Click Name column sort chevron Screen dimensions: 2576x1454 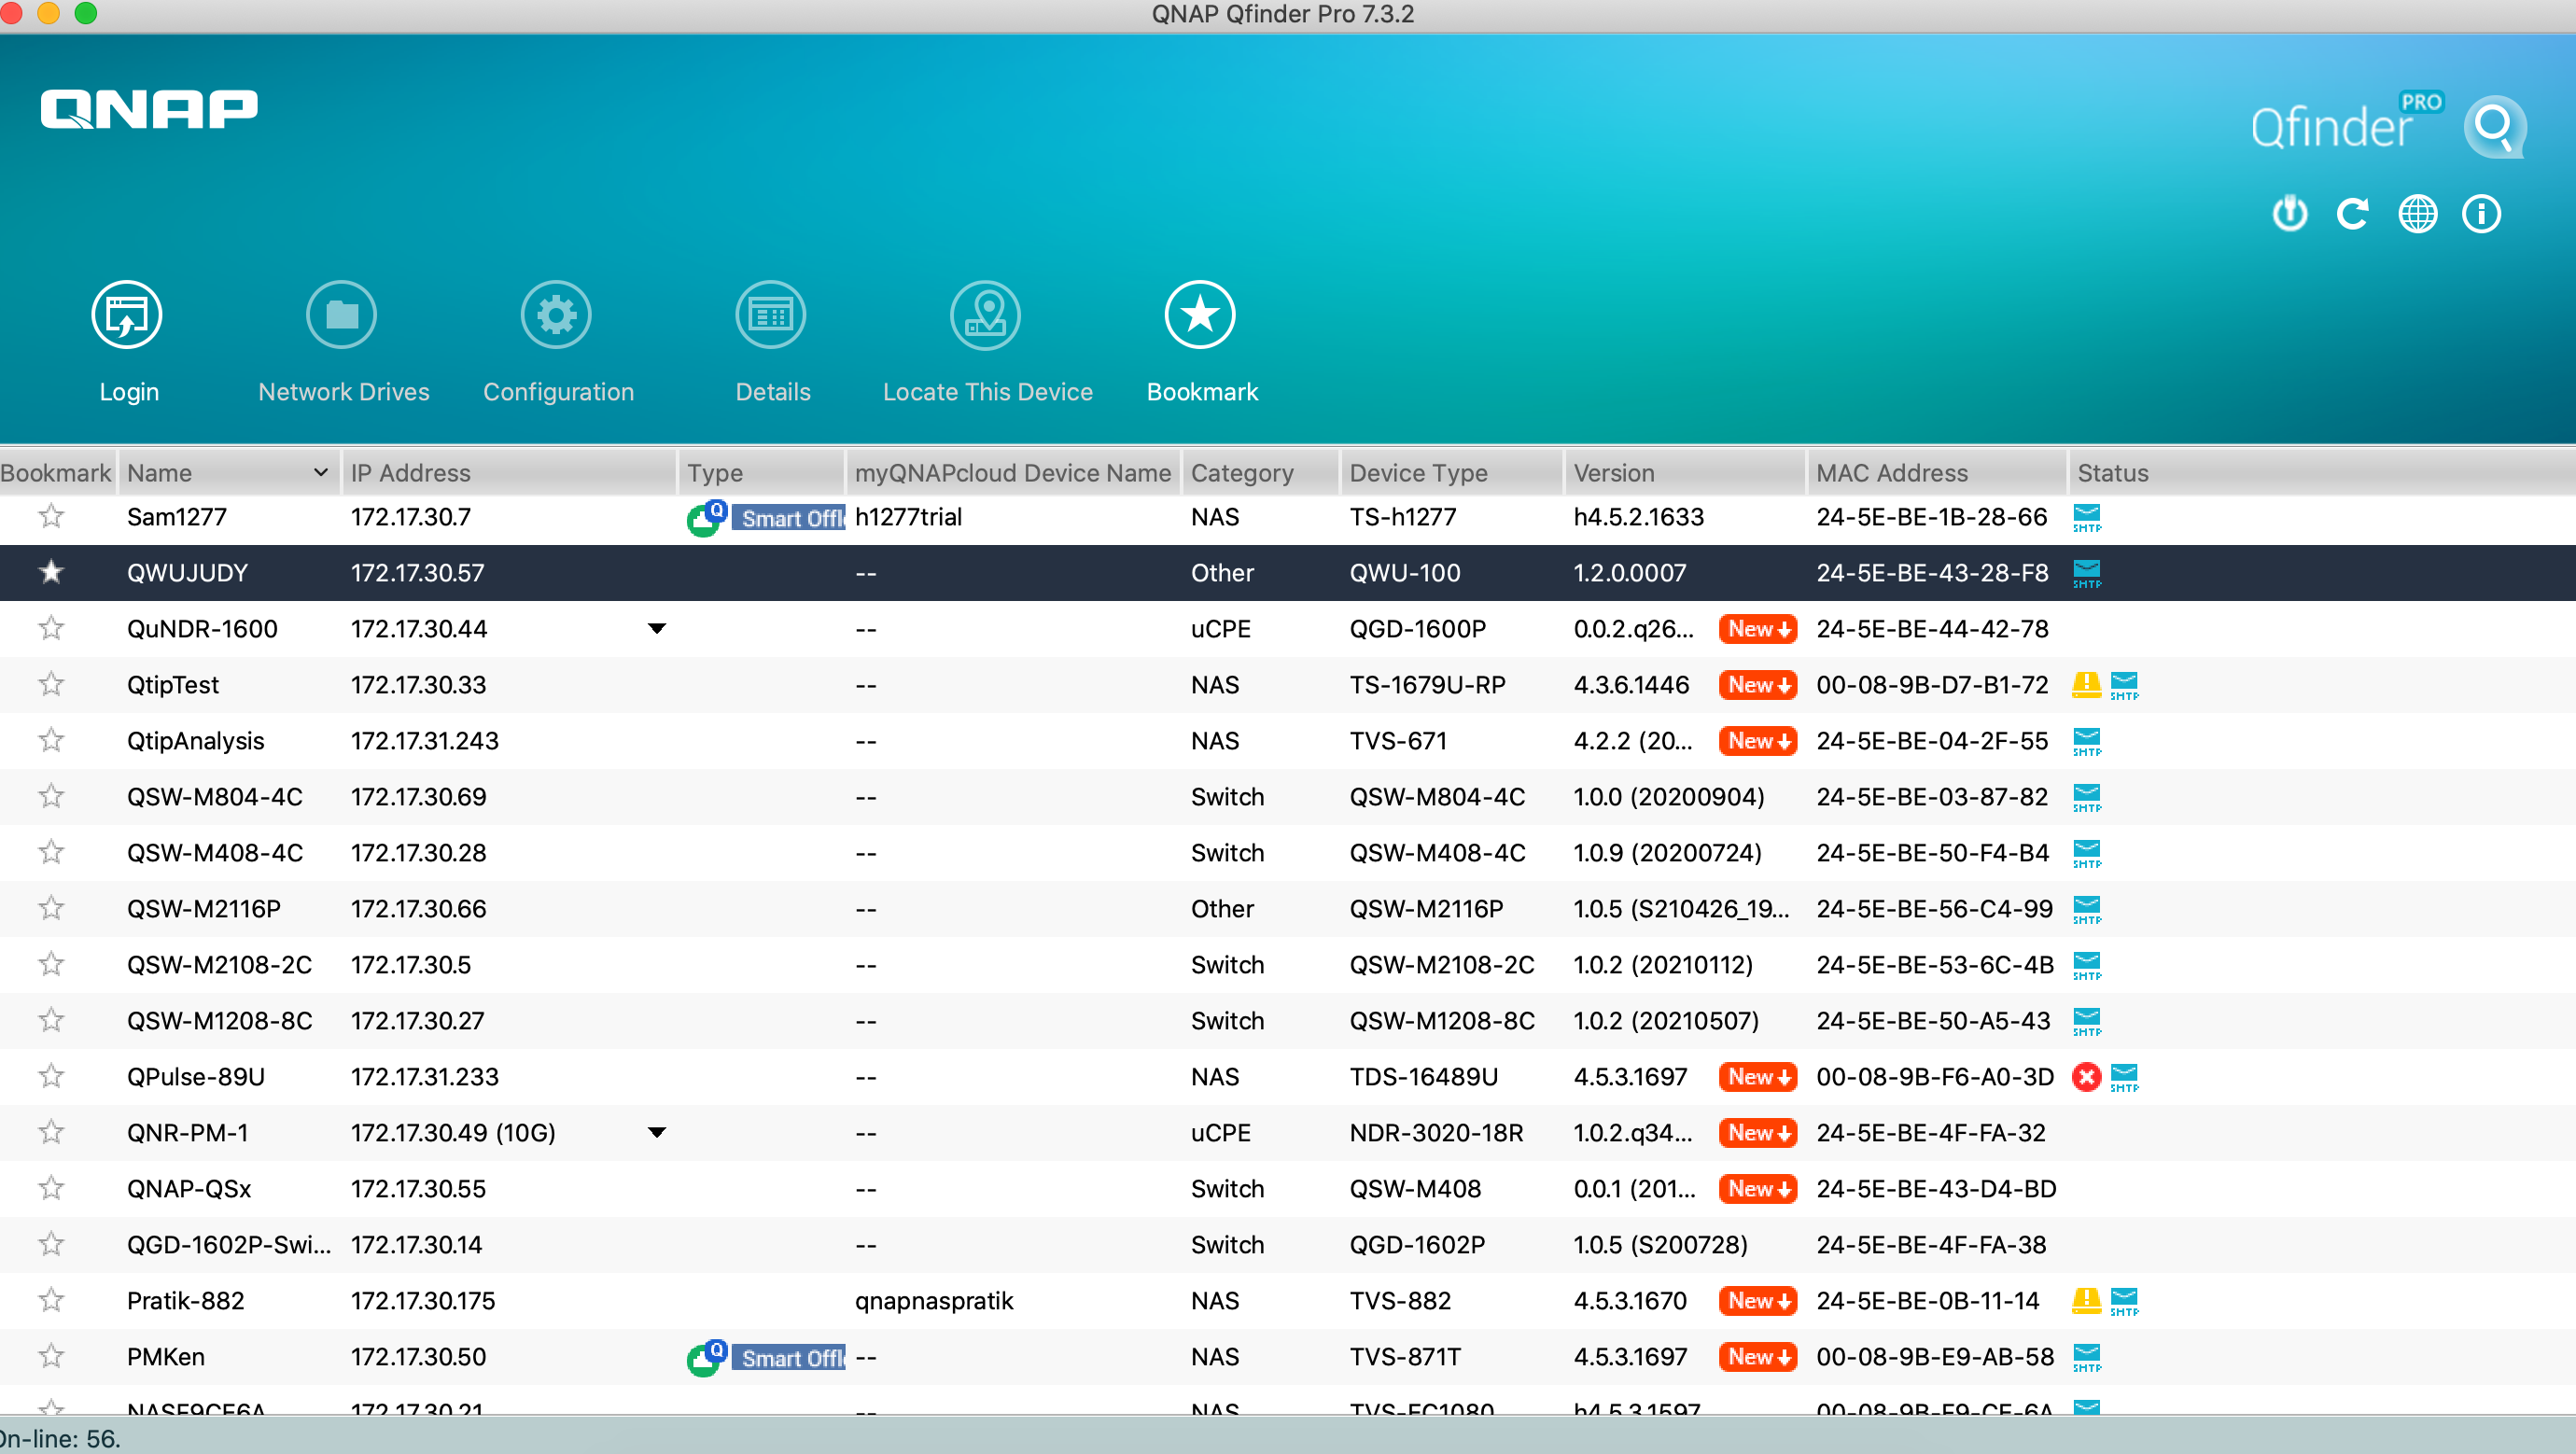tap(320, 473)
